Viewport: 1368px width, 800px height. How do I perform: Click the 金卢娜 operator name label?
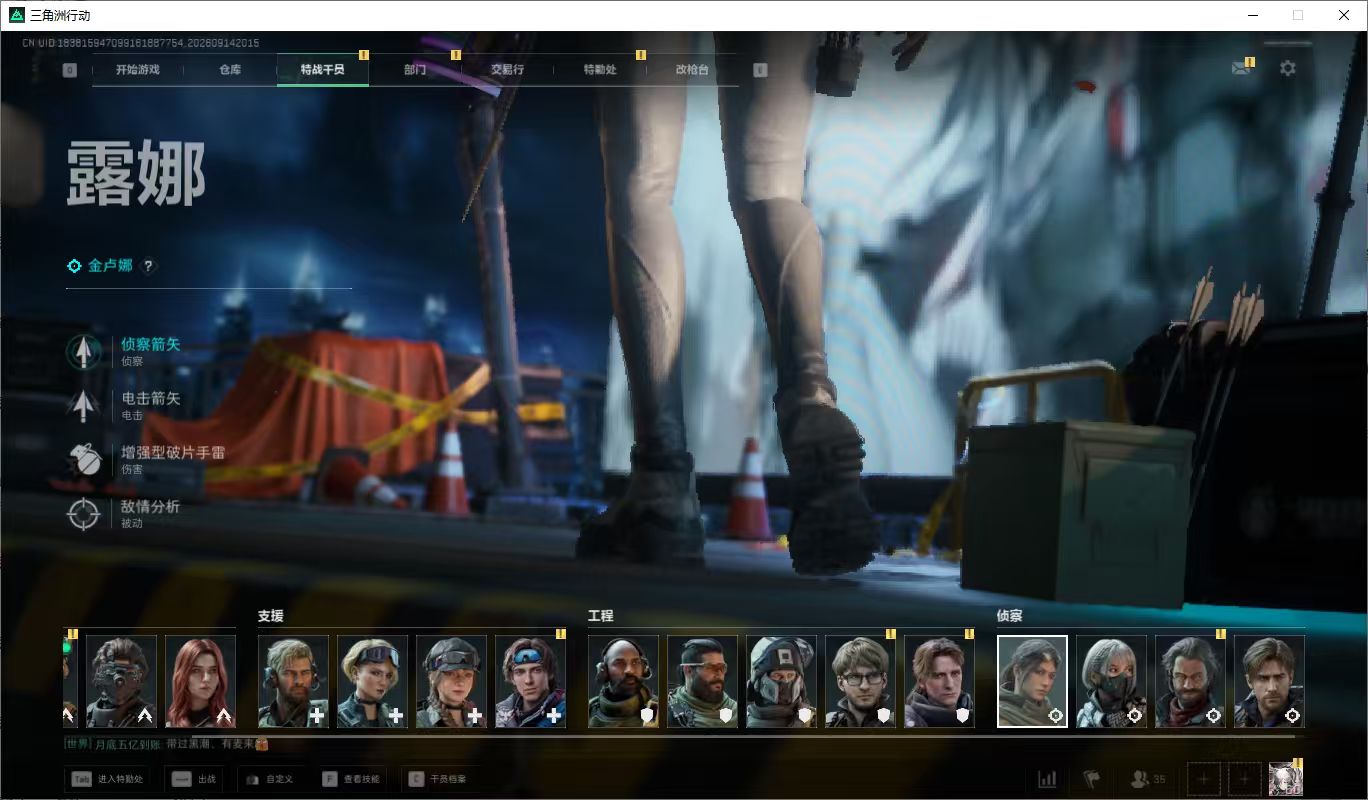click(110, 266)
